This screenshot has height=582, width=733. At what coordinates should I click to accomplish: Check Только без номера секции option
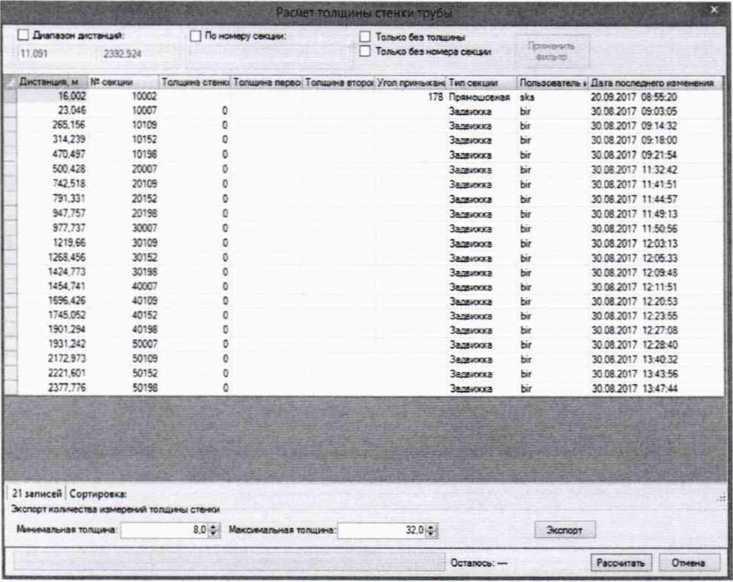[x=366, y=50]
